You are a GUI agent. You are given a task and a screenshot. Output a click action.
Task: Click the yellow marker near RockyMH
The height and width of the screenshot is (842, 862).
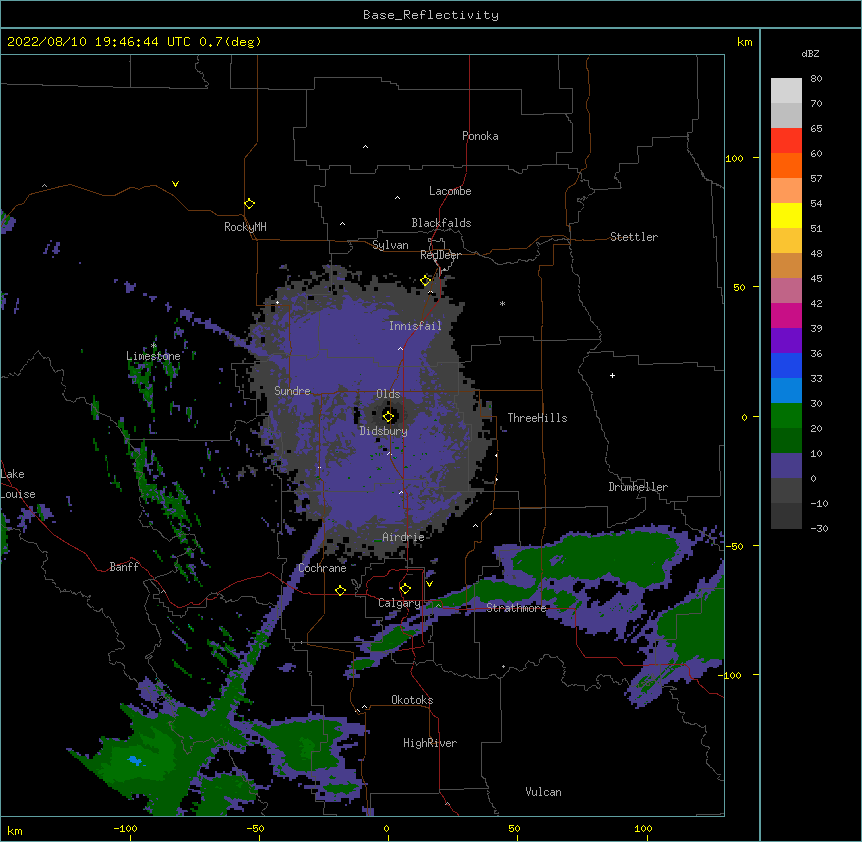click(249, 204)
